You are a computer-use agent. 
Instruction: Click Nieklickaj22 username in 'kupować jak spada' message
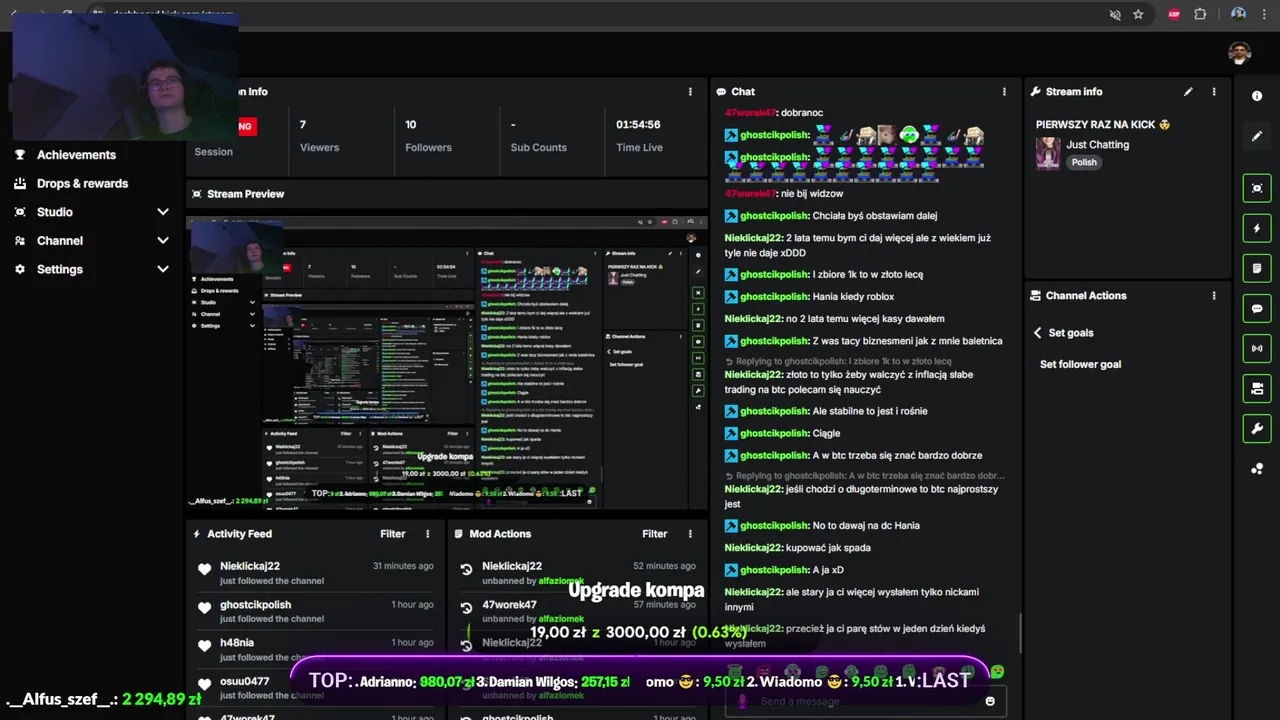point(753,548)
